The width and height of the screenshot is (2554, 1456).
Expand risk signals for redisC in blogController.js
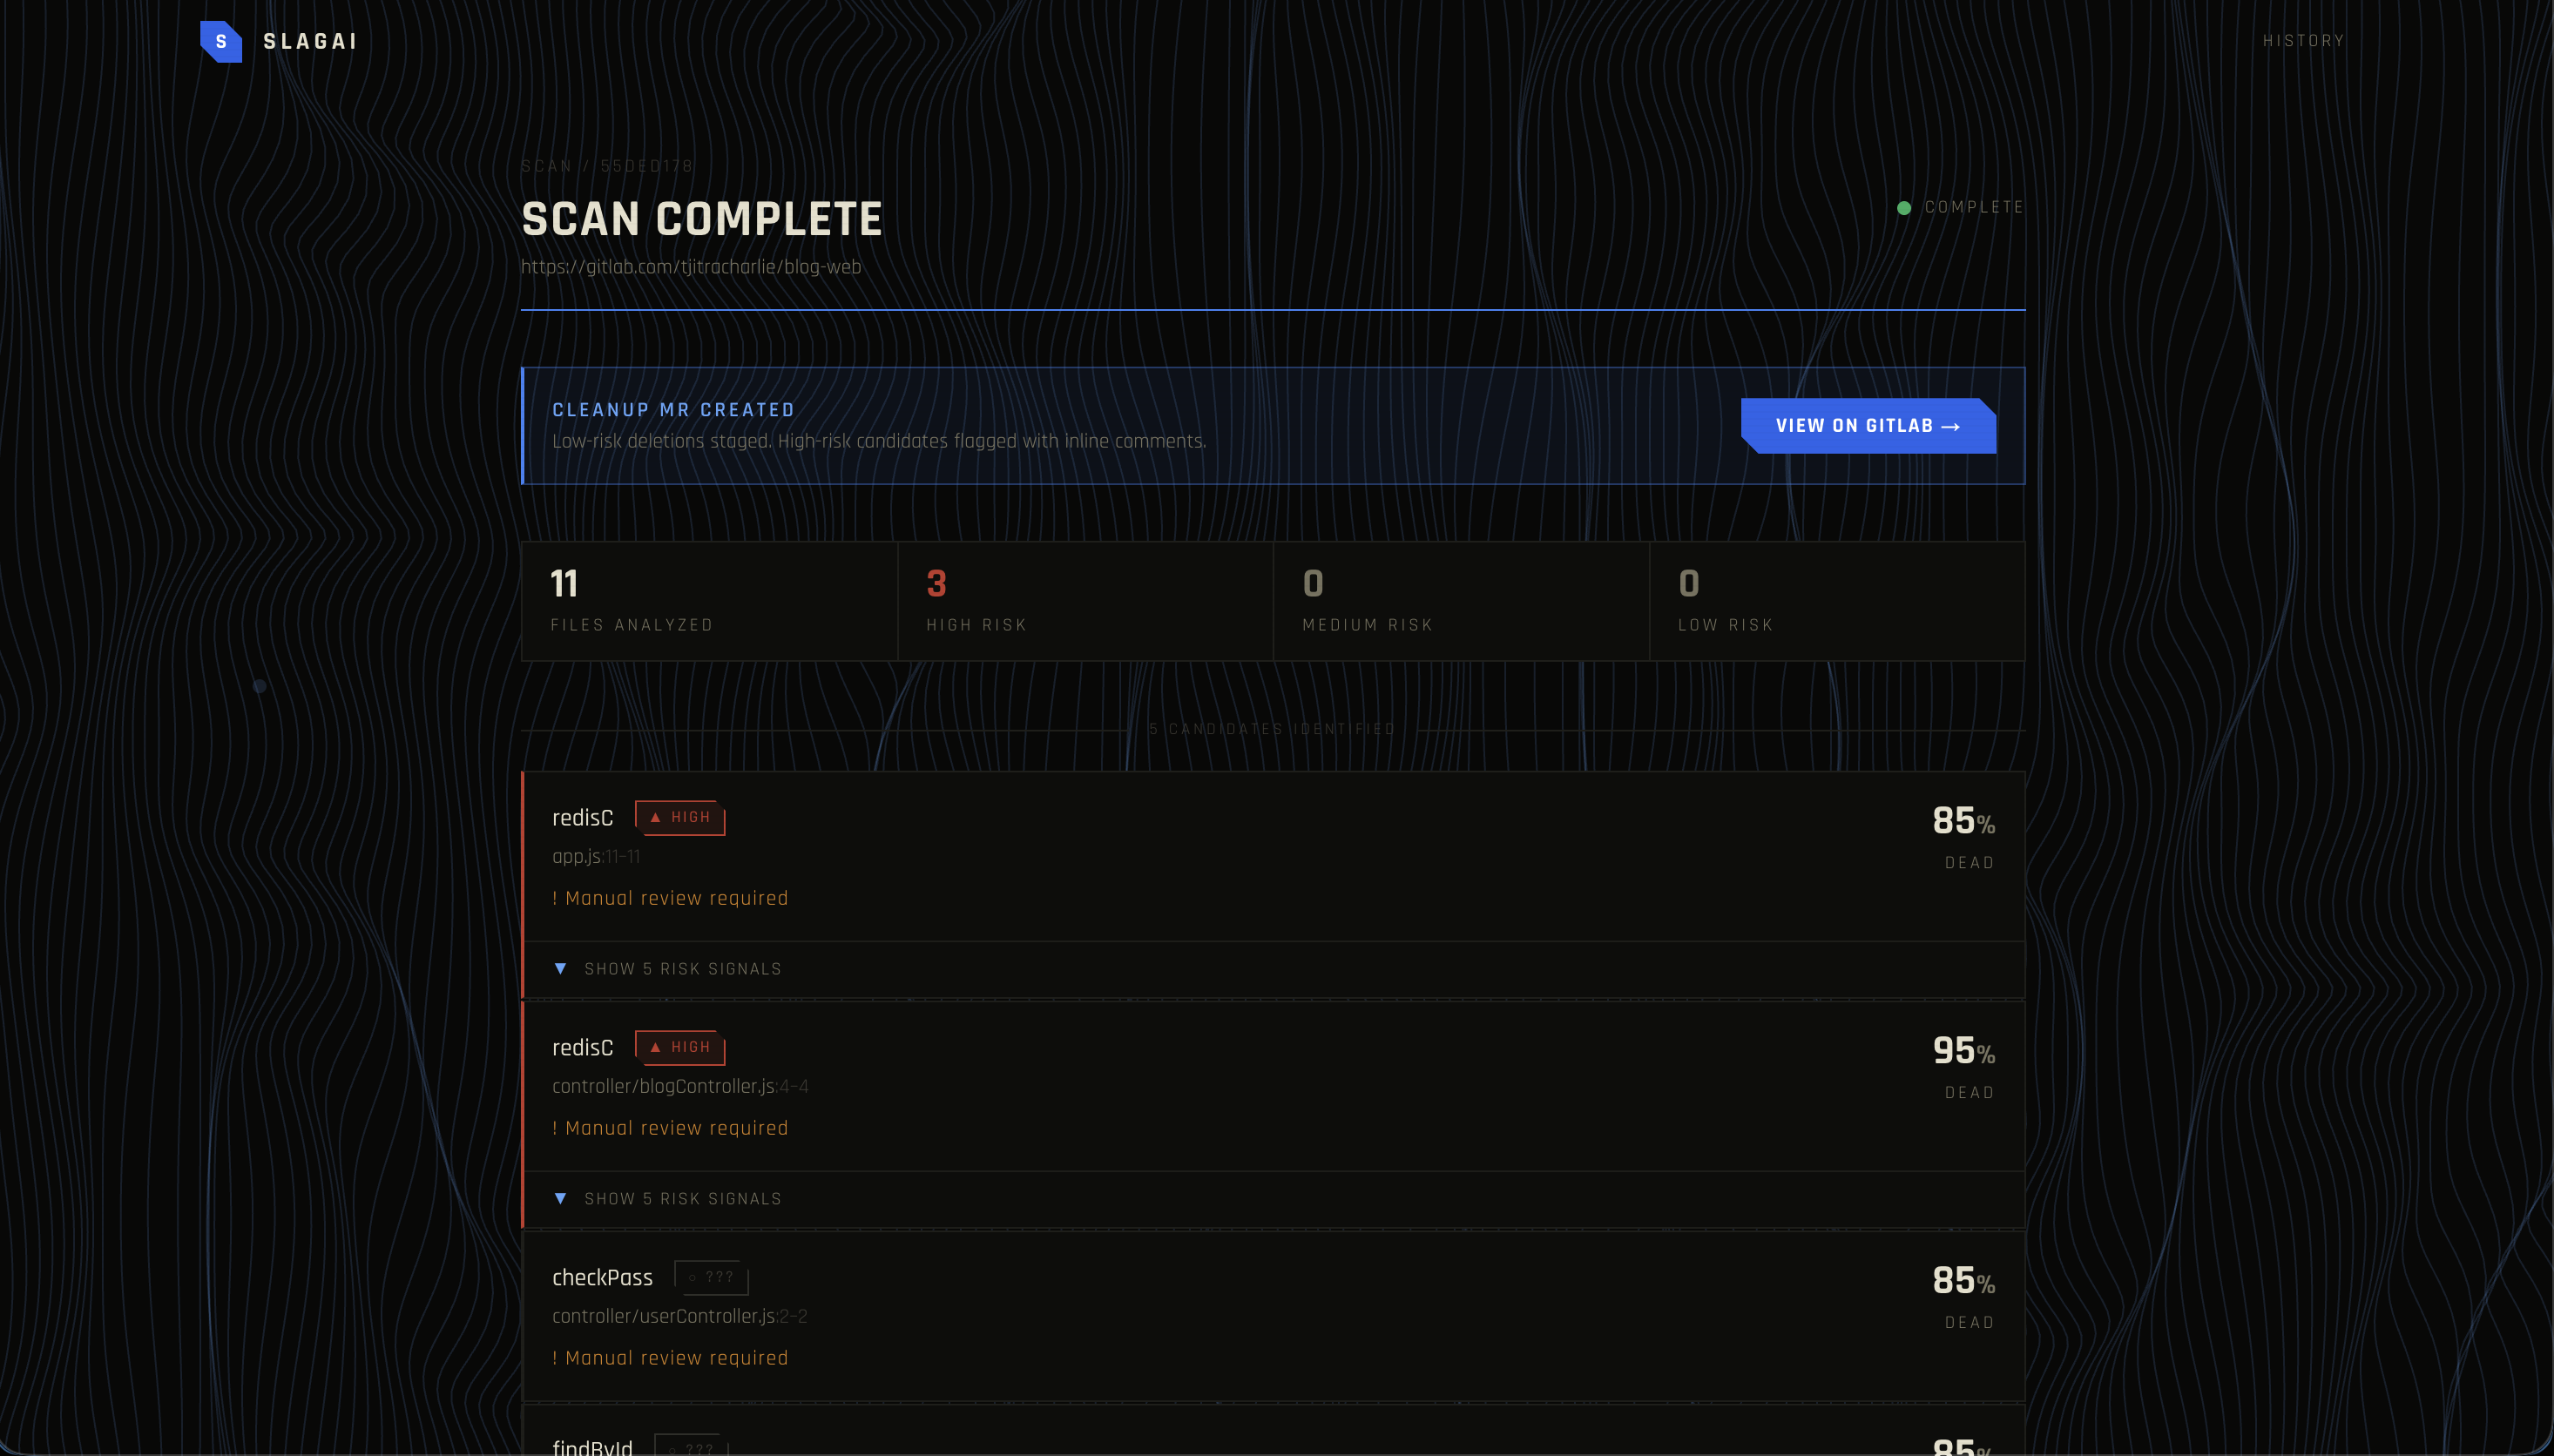point(669,1199)
